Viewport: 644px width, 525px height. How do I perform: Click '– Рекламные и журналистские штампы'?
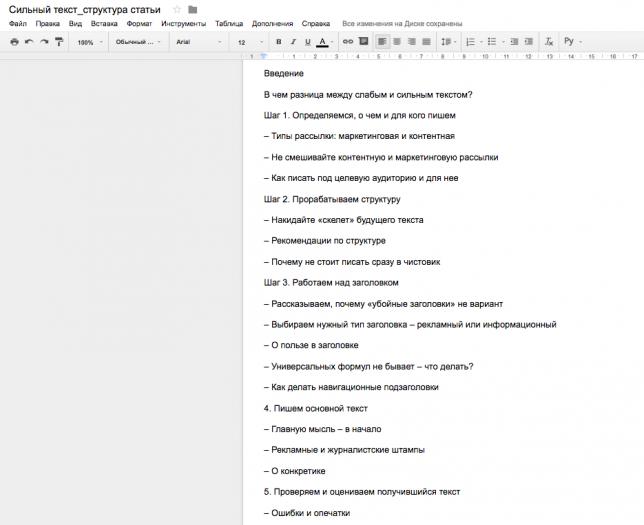pos(344,450)
